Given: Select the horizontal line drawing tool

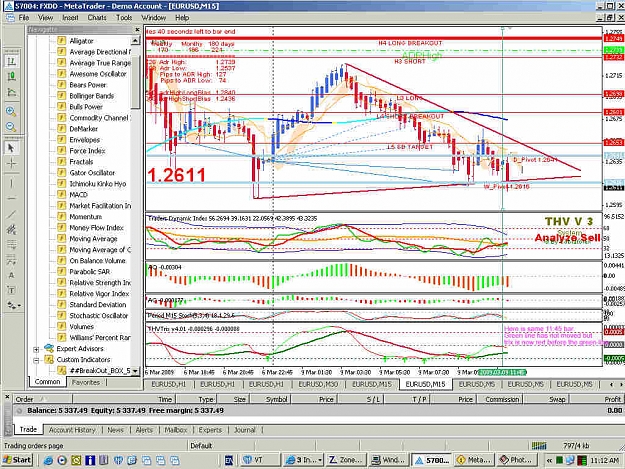Looking at the screenshot, I should [x=11, y=198].
